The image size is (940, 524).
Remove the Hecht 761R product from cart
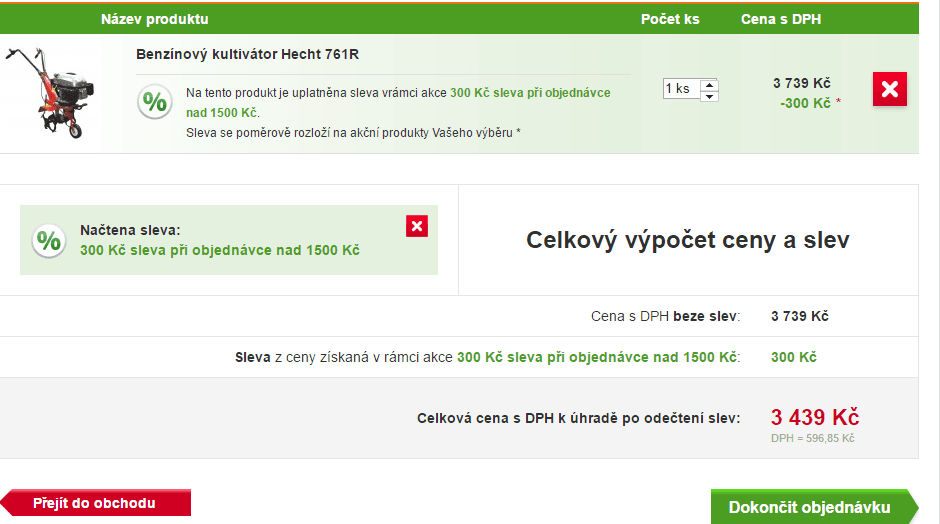click(x=889, y=90)
